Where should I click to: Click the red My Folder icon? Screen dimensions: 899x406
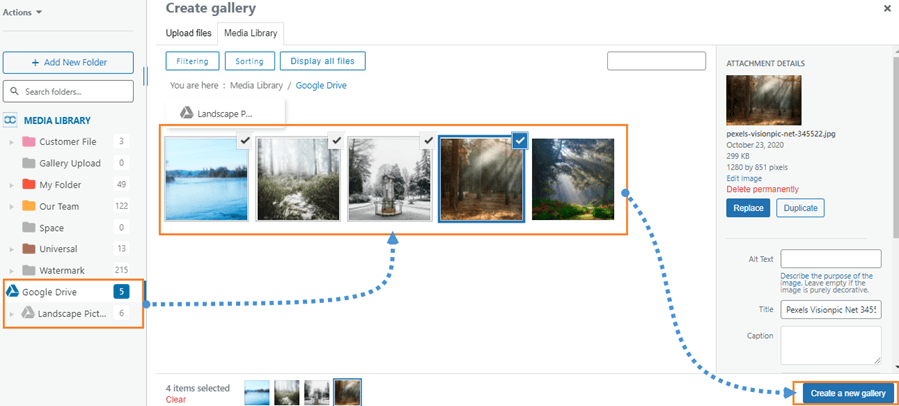click(29, 185)
